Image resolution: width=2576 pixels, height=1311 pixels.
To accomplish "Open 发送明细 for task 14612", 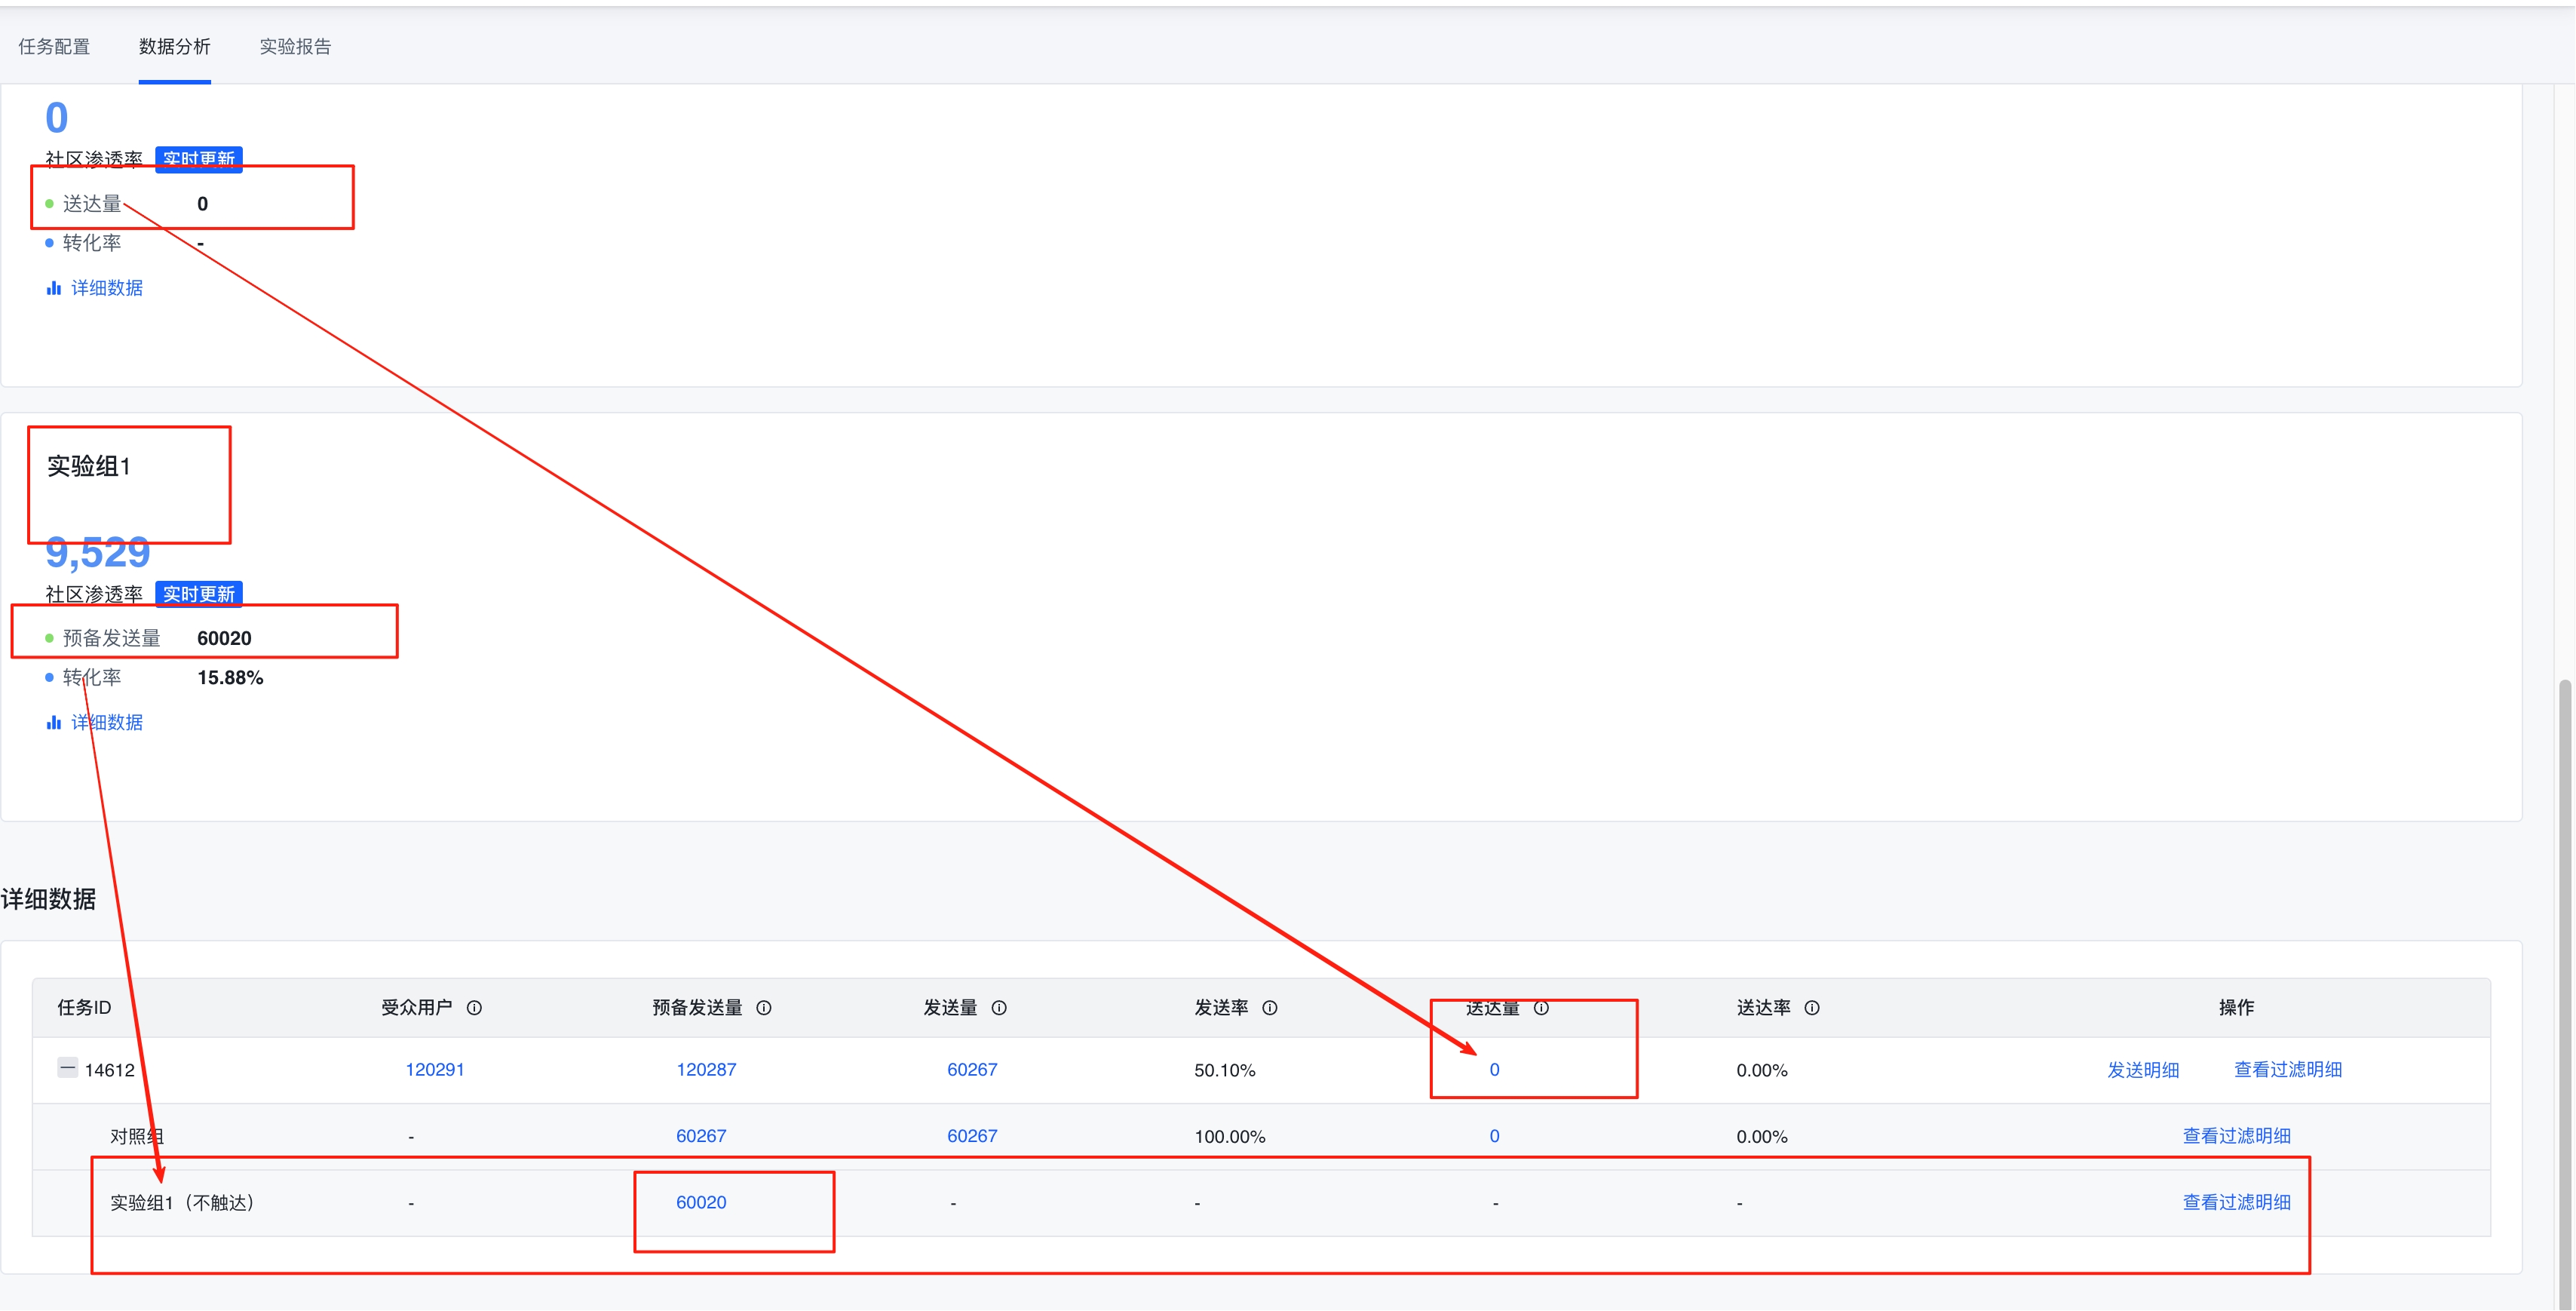I will click(x=2143, y=1069).
